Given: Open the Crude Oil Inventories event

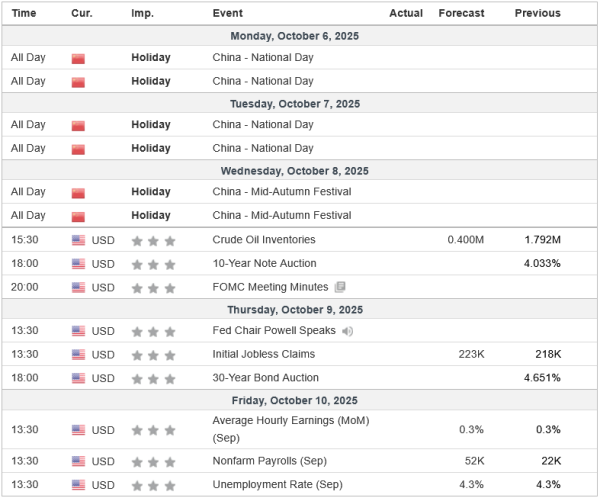Looking at the screenshot, I should (264, 240).
